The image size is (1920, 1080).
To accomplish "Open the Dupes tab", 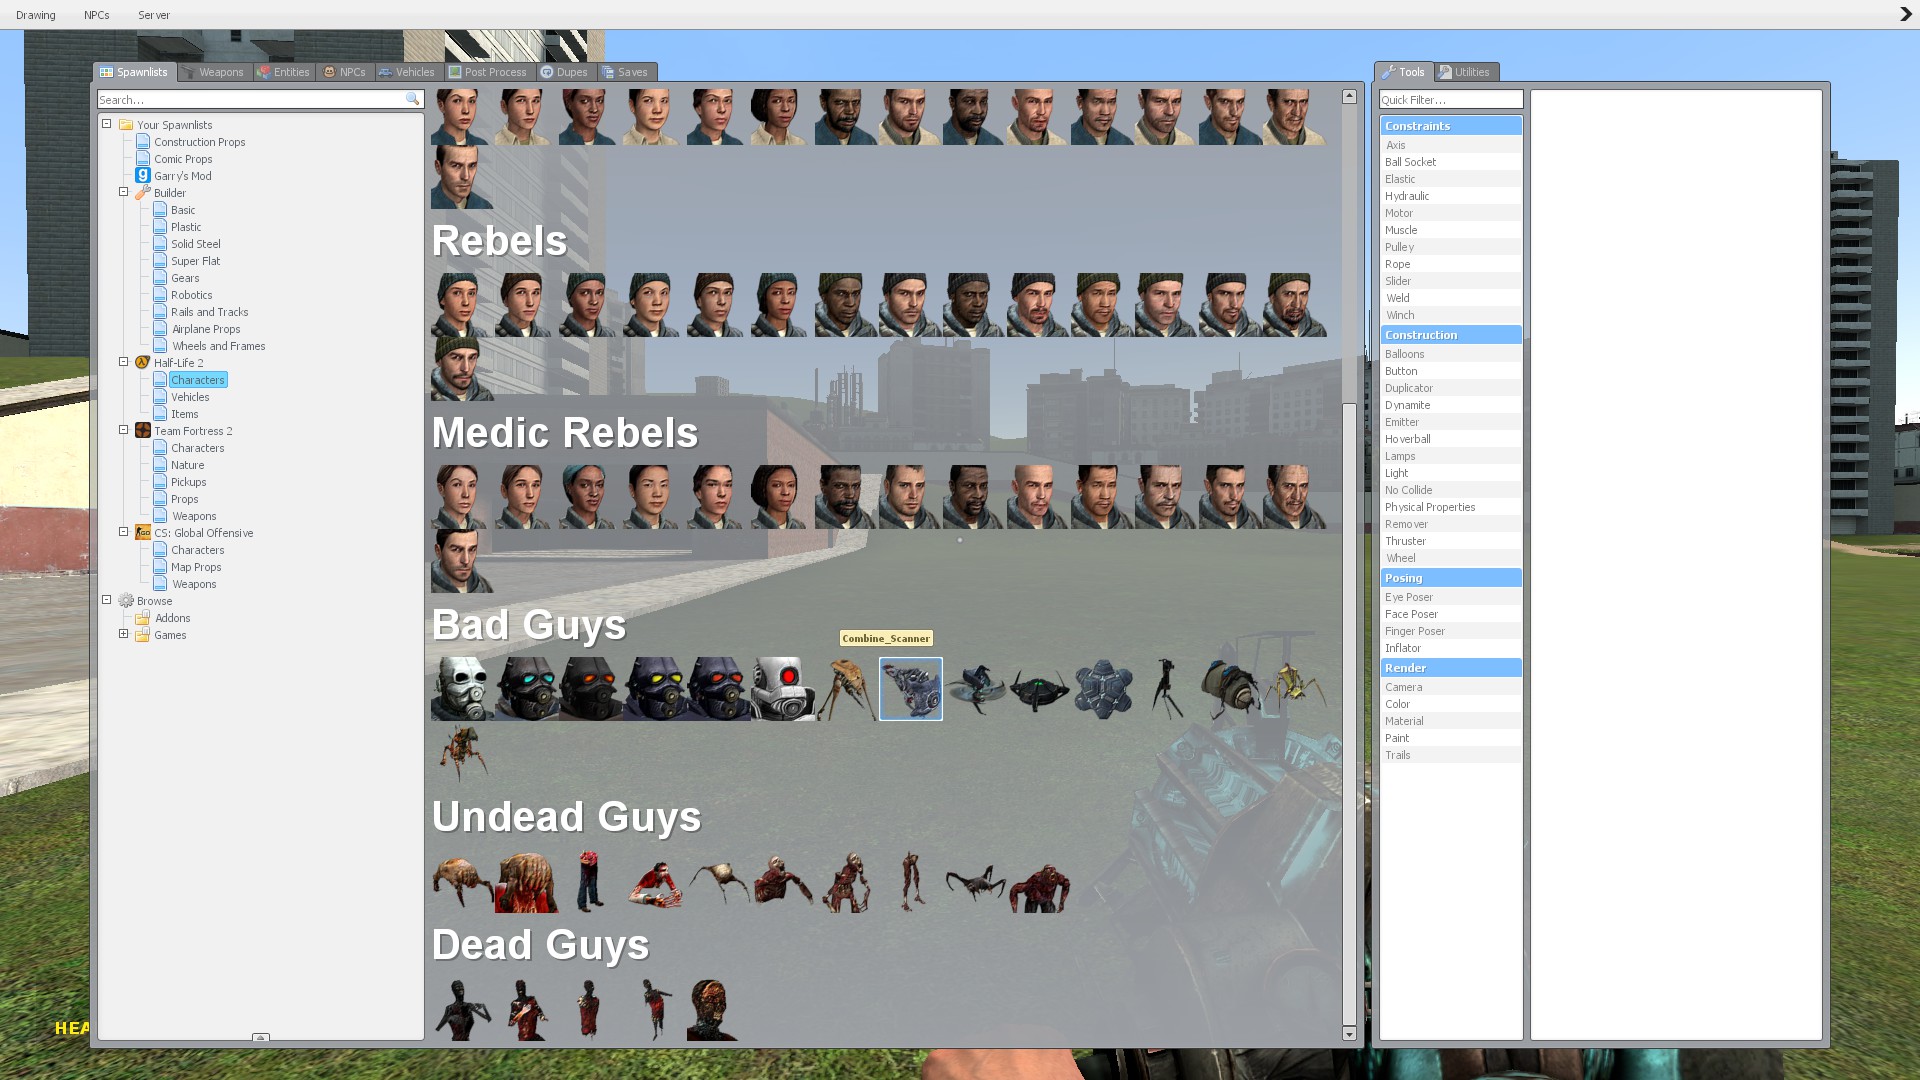I will (565, 72).
